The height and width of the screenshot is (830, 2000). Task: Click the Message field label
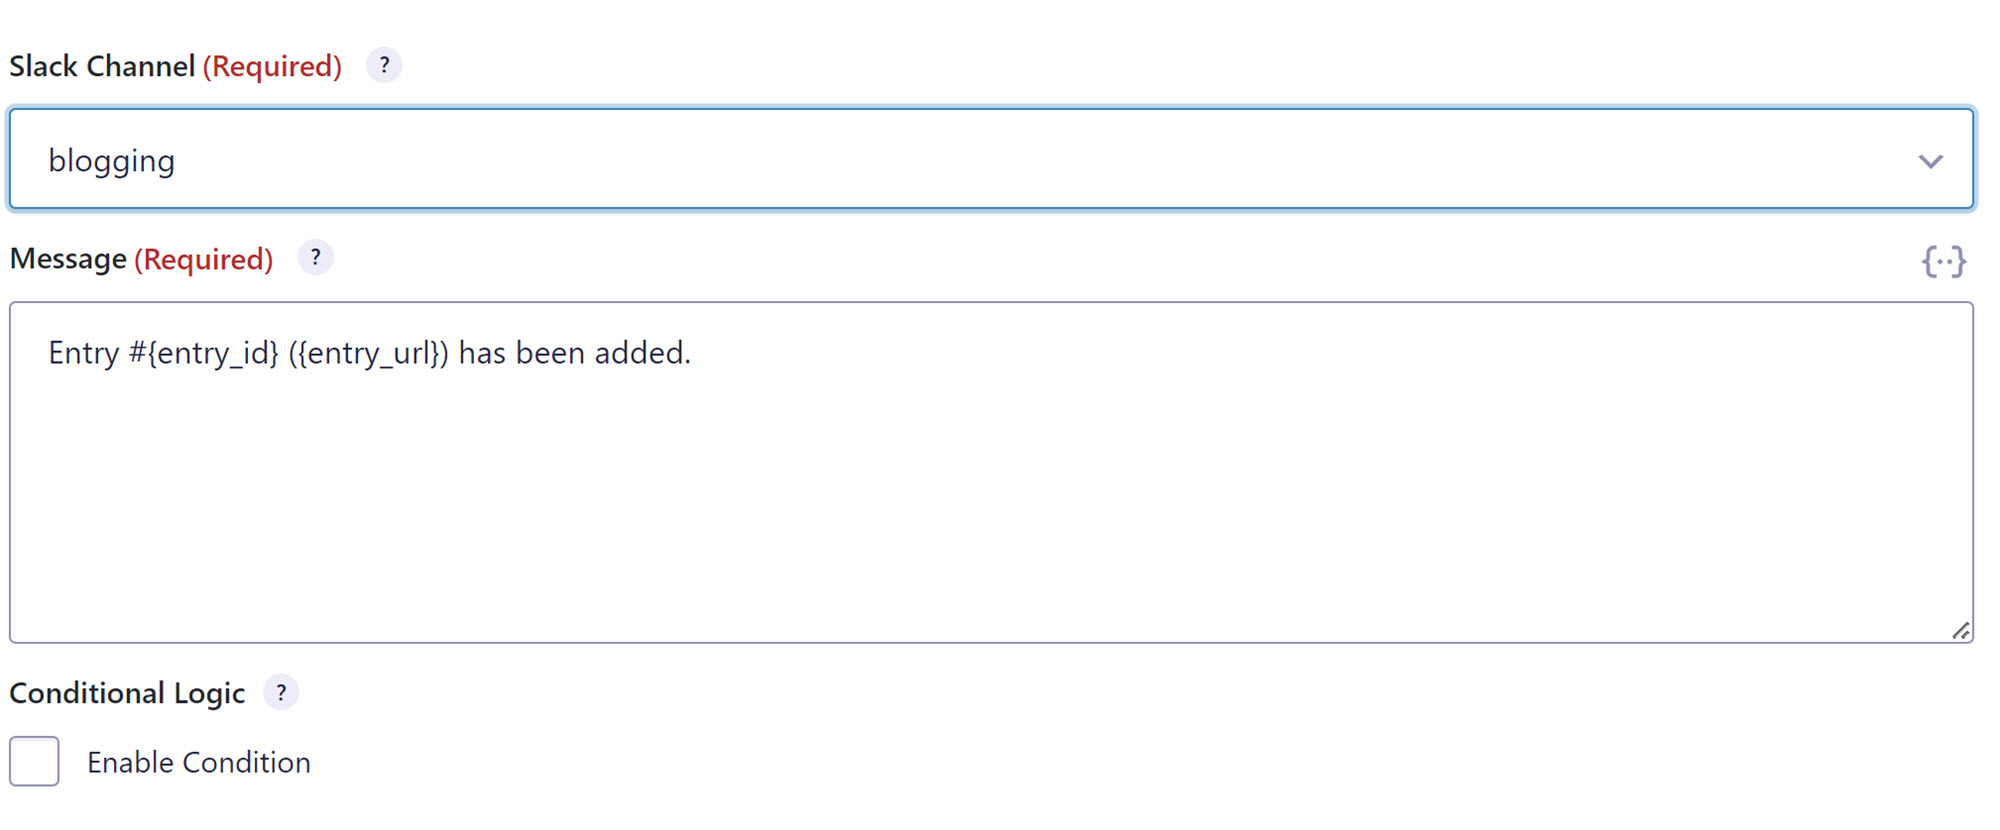pos(68,259)
